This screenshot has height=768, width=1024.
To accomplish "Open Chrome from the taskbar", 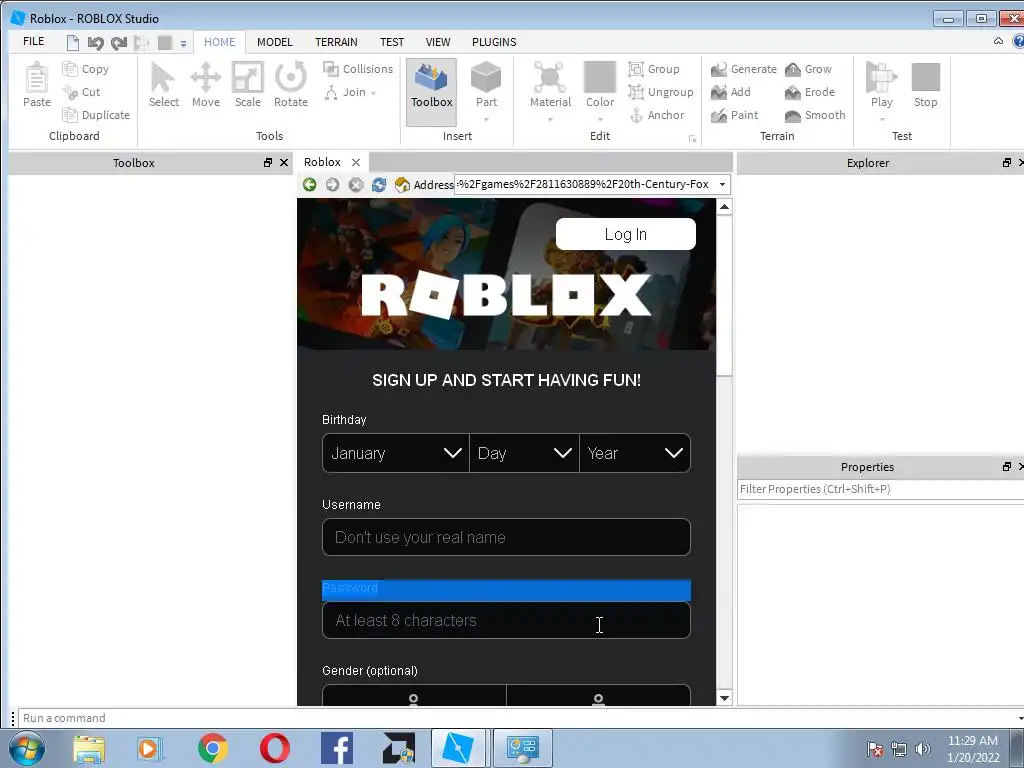I will [x=212, y=748].
